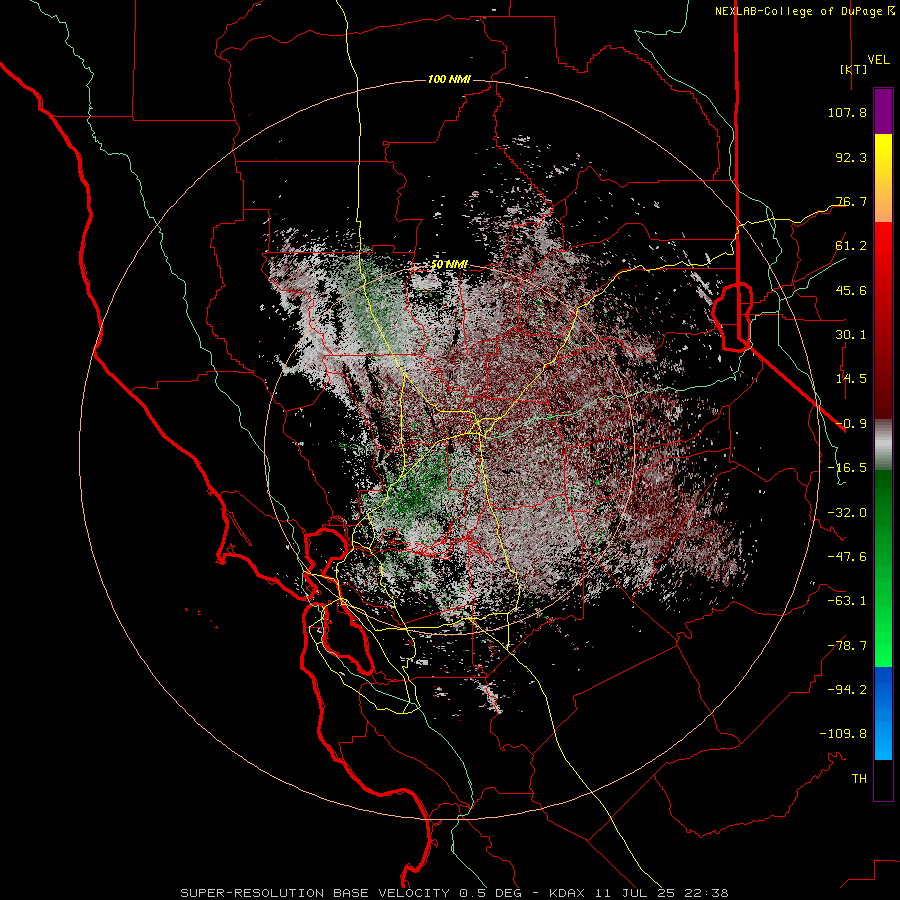Click the 76.7 legend value
The image size is (900, 900).
[x=851, y=201]
